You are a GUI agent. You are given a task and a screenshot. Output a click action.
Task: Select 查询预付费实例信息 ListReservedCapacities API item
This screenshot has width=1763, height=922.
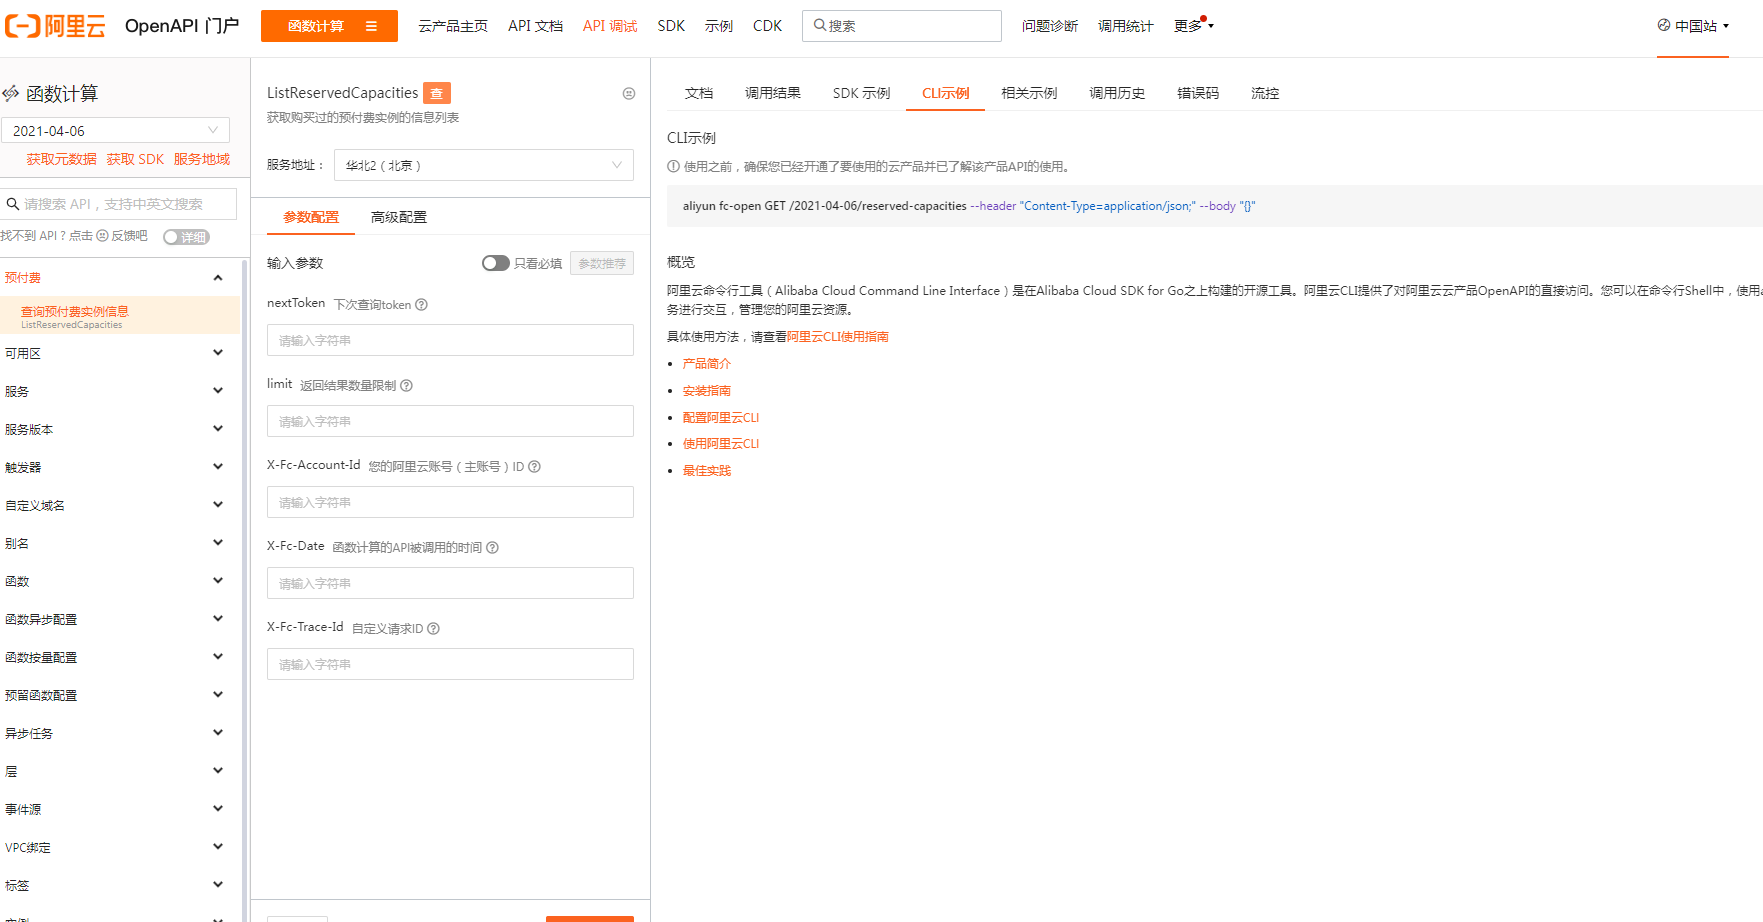[120, 316]
